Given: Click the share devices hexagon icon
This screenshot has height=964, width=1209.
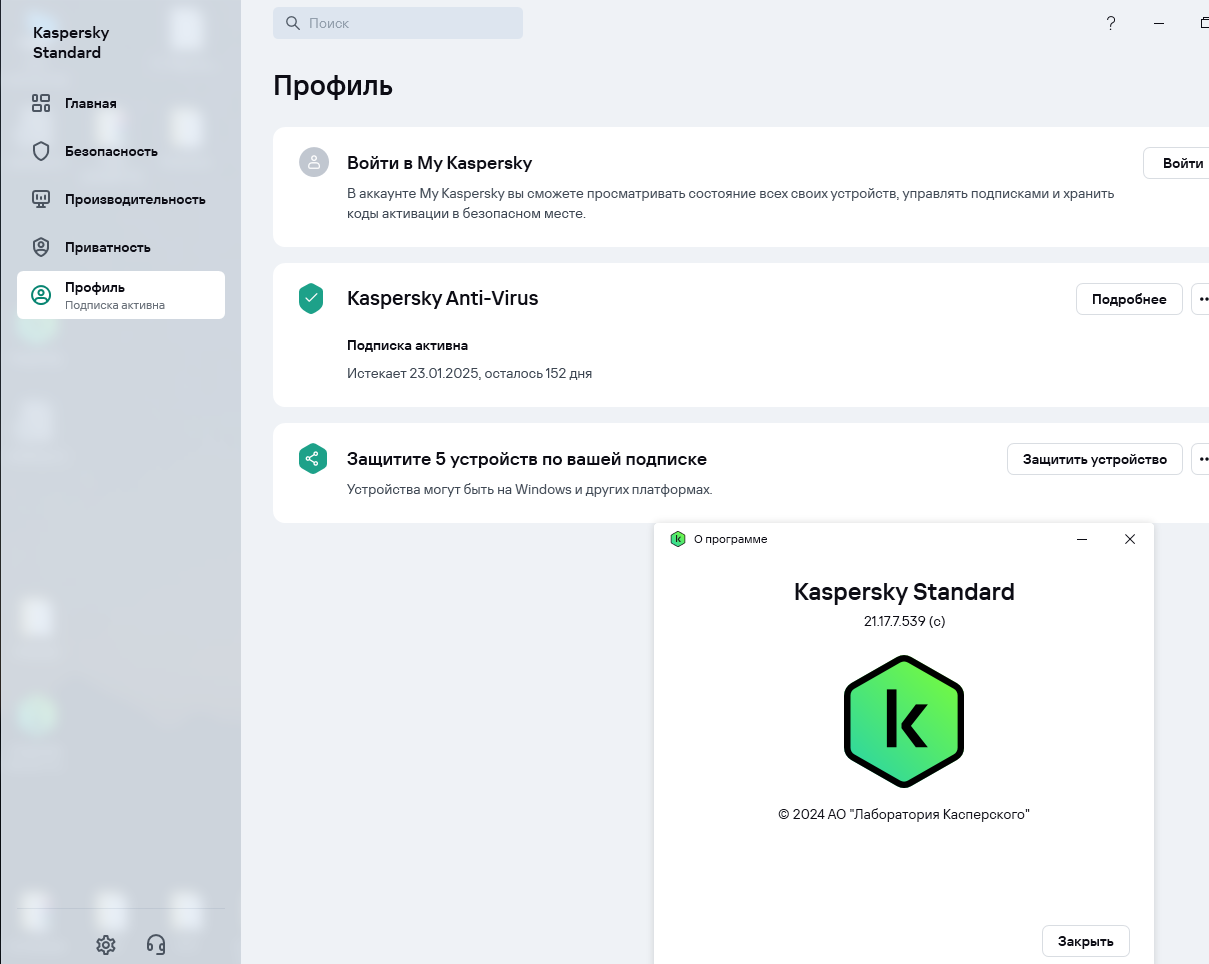Looking at the screenshot, I should tap(312, 459).
